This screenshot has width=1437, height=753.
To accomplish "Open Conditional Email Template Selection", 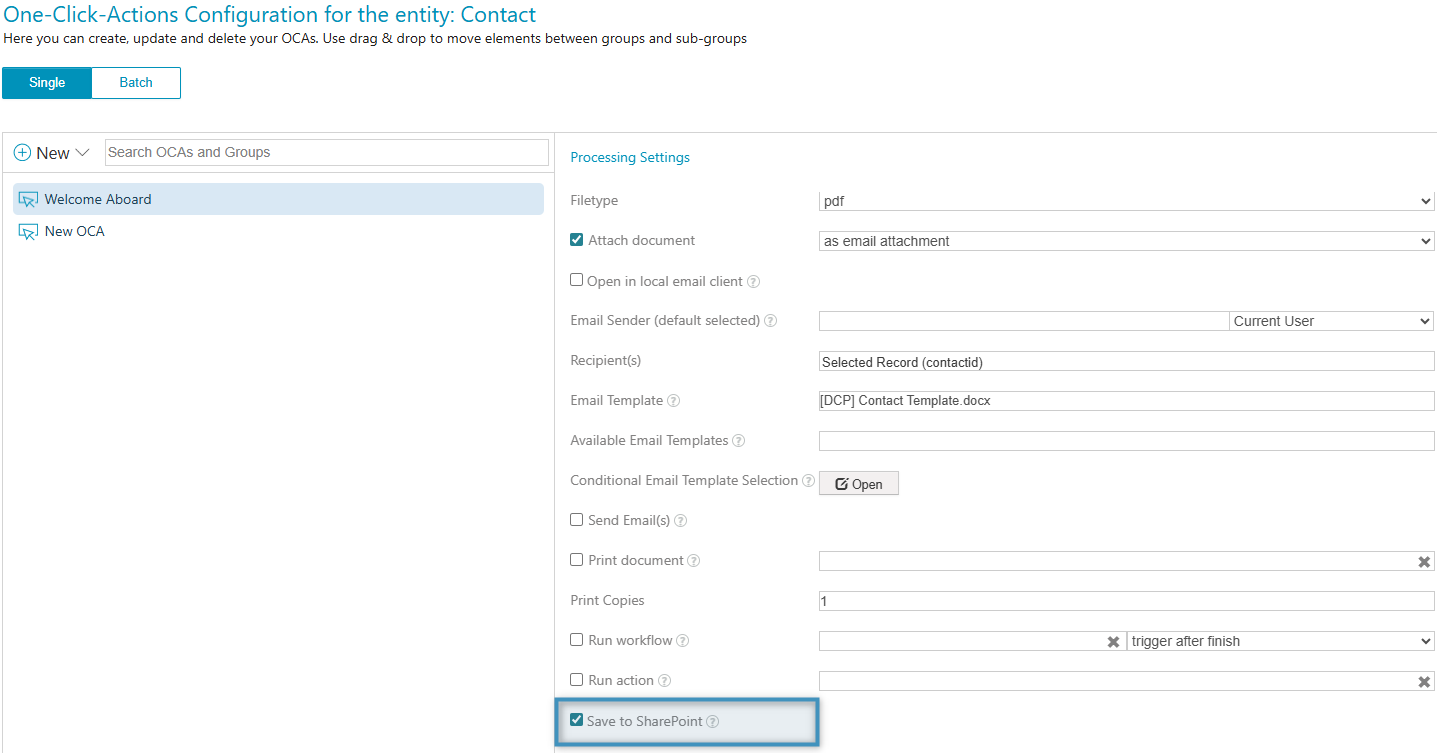I will tap(858, 484).
